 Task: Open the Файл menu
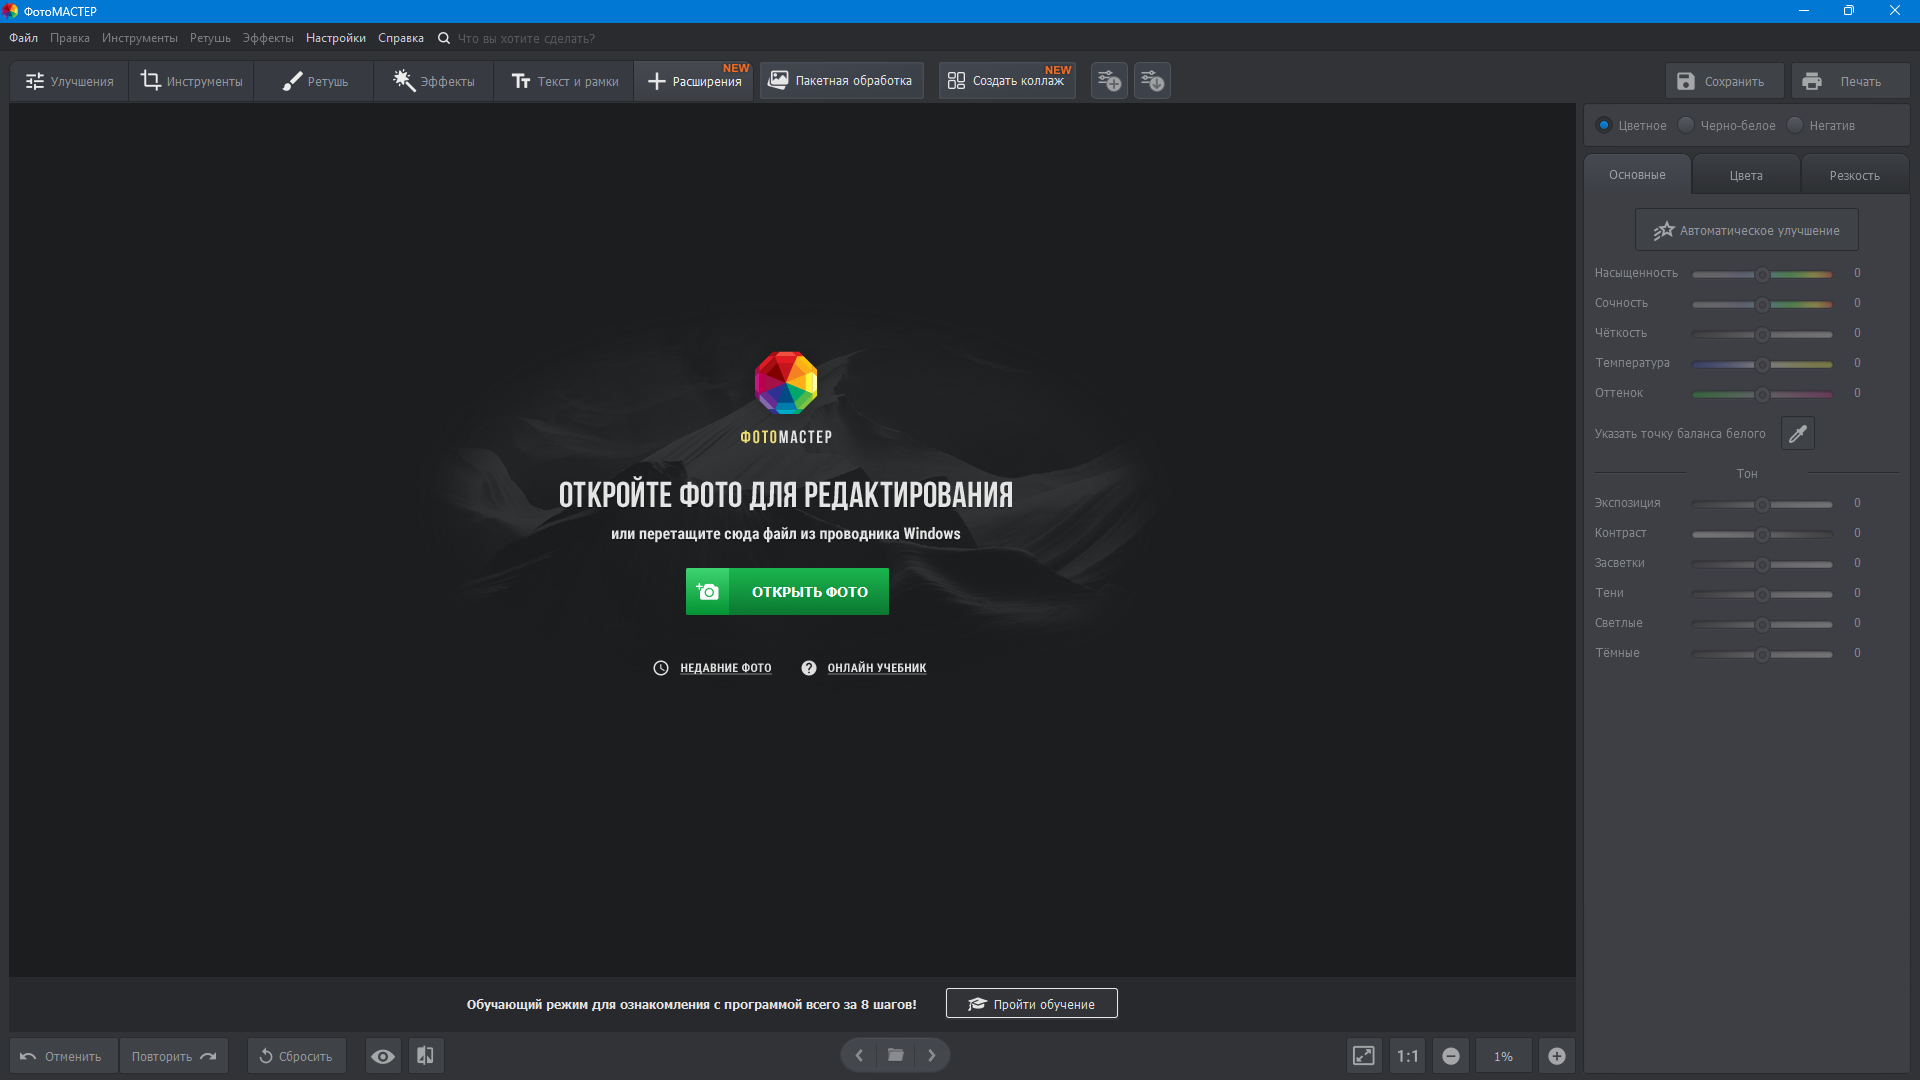point(23,38)
